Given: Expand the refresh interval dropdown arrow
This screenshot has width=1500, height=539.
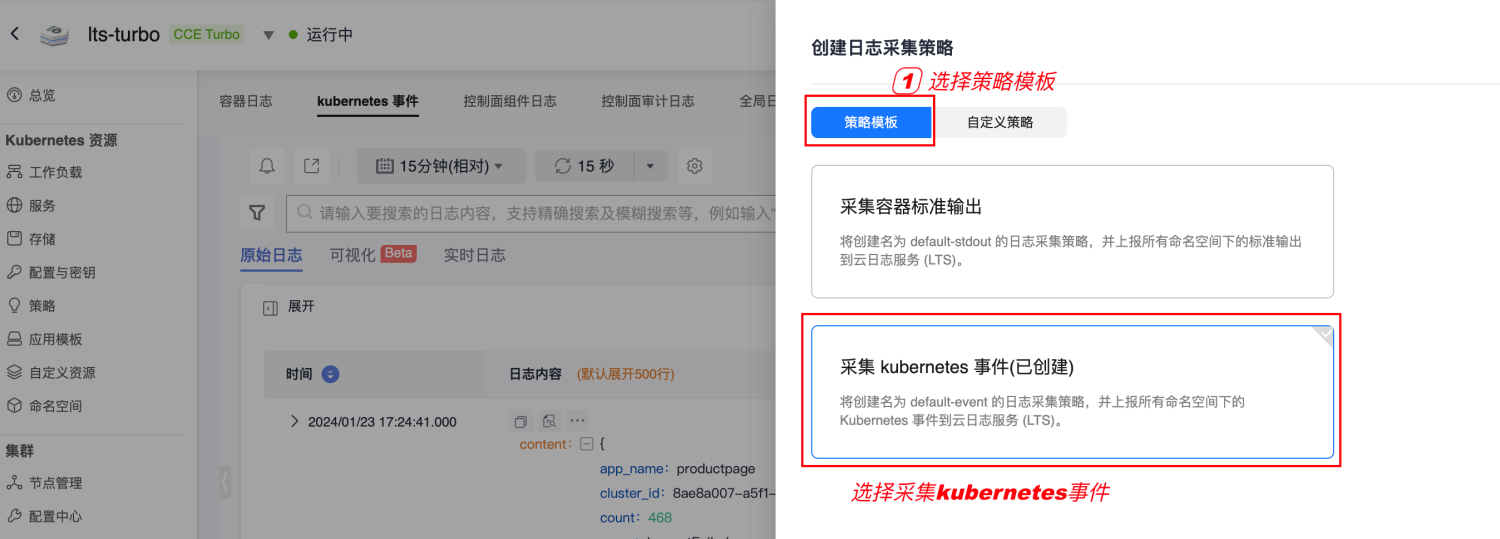Looking at the screenshot, I should click(x=651, y=166).
